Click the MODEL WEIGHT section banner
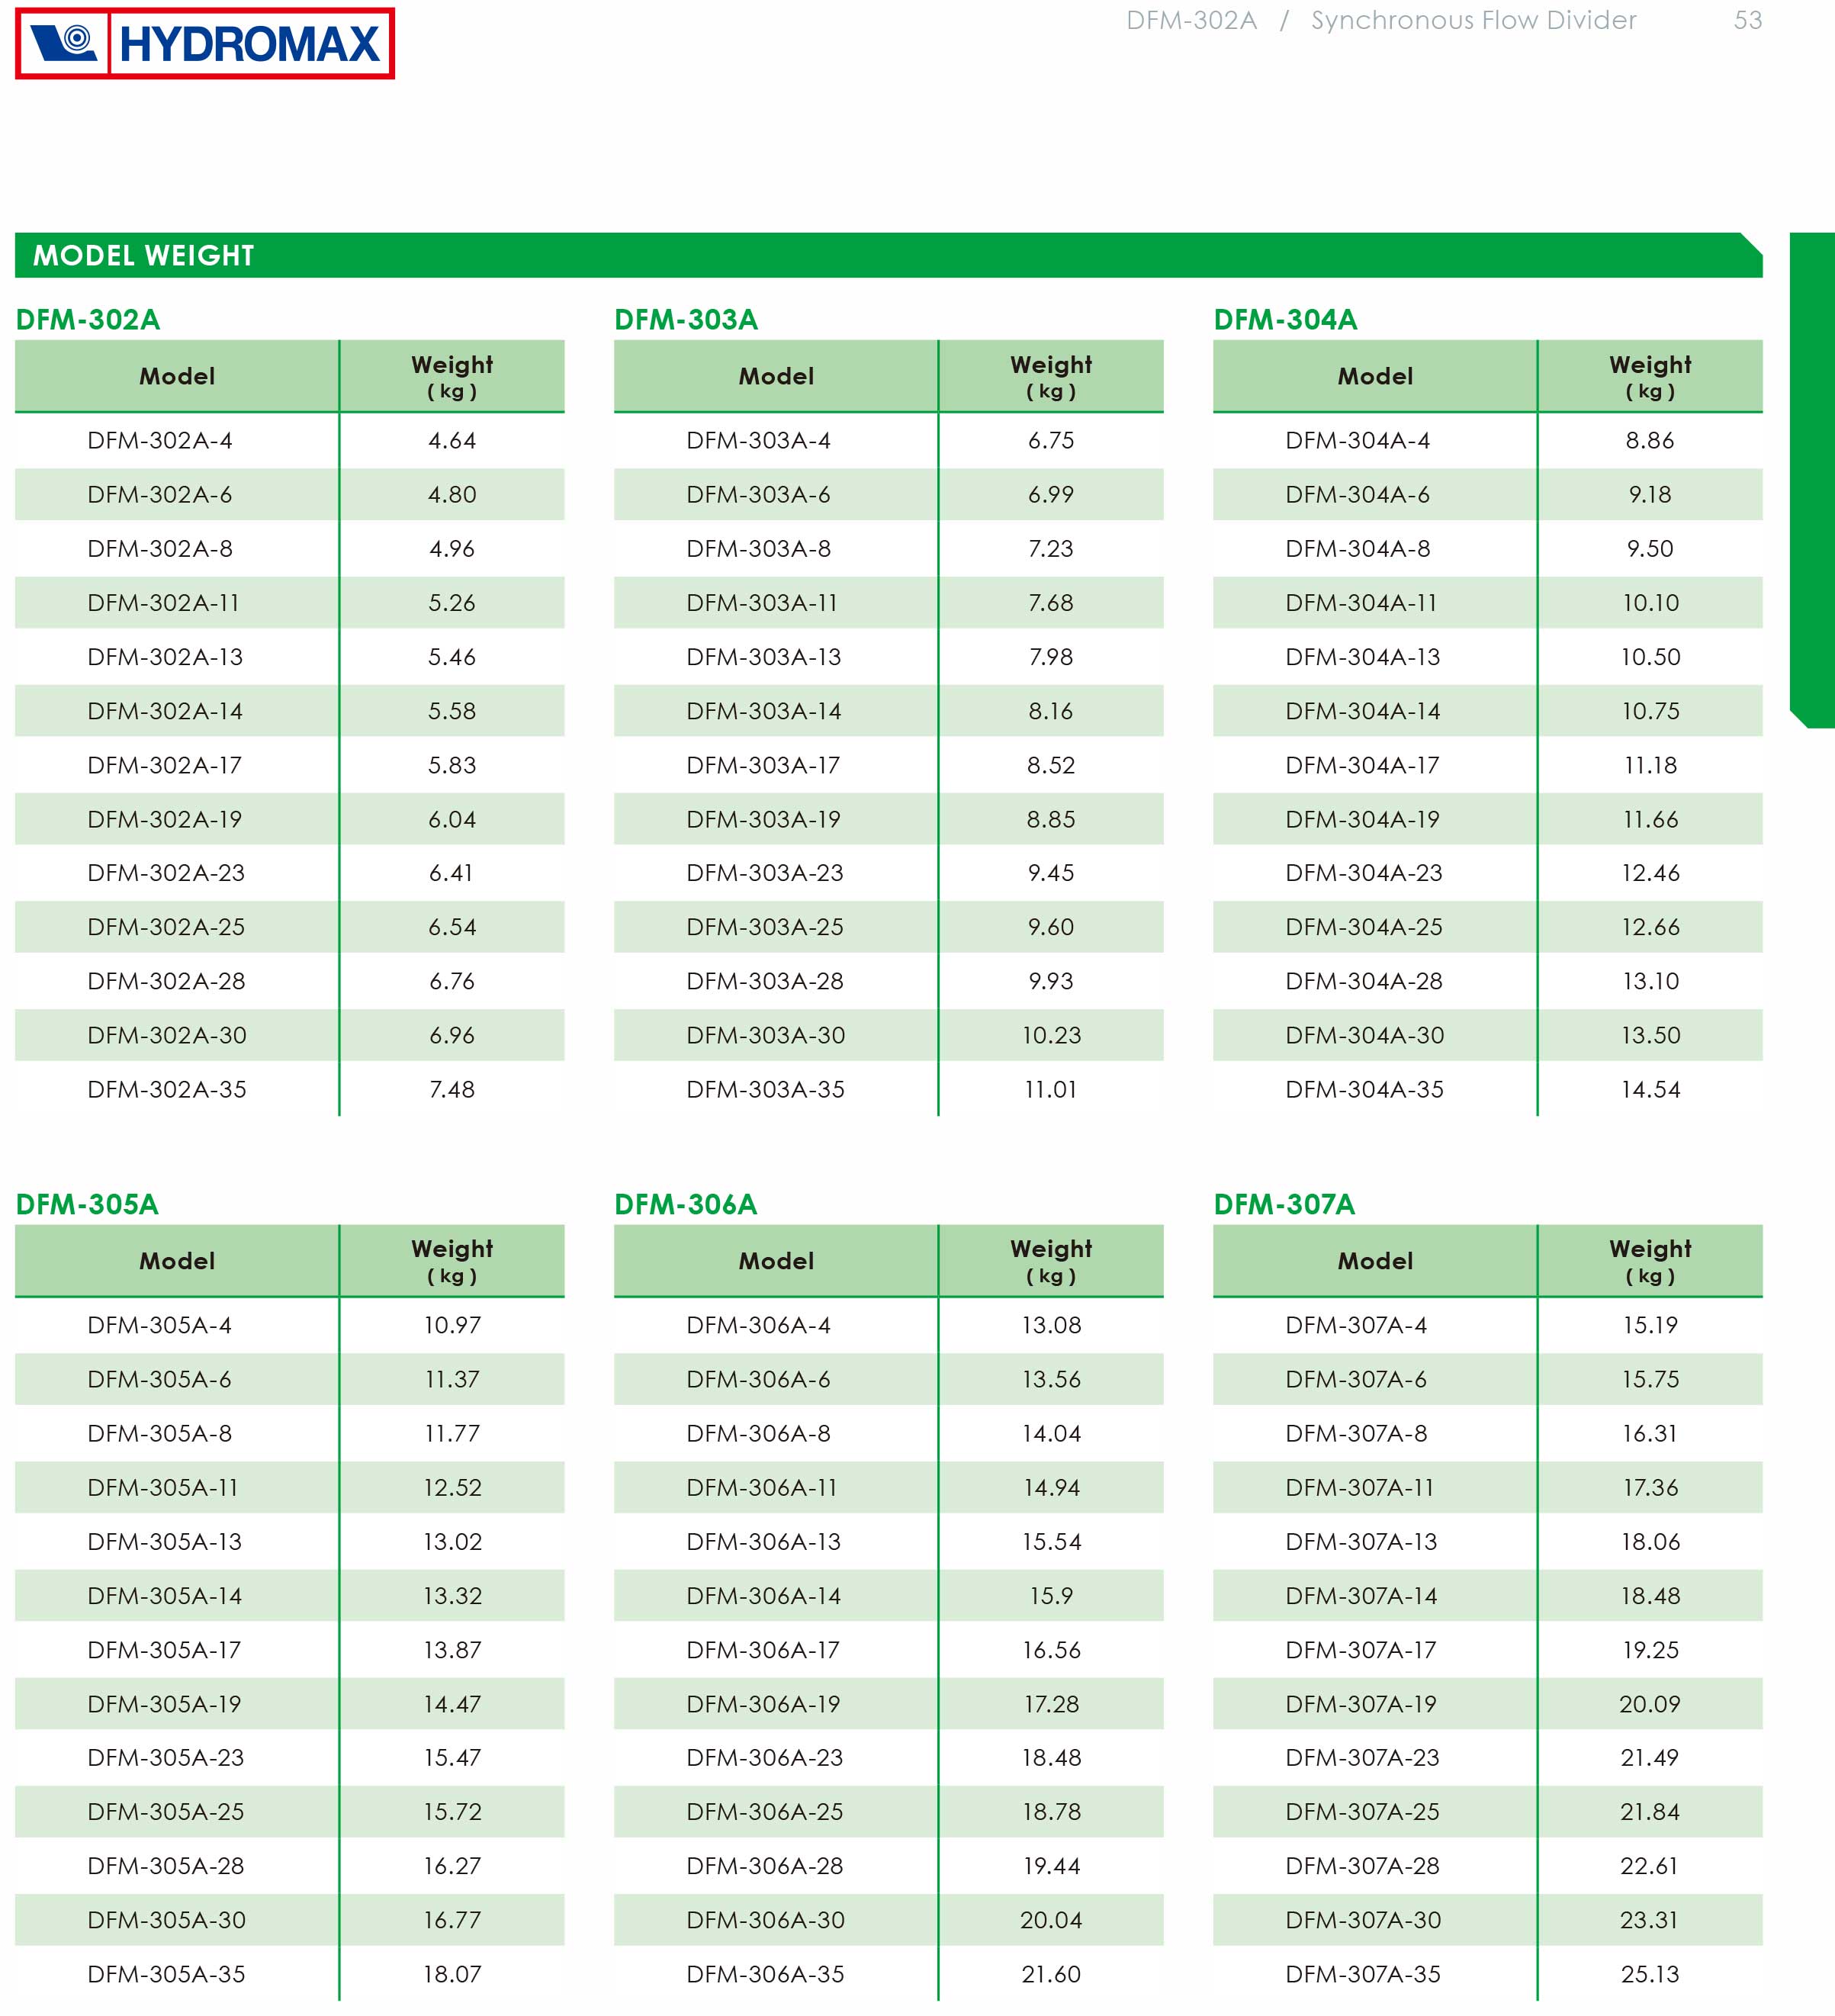Screen dimensions: 1835x2016 tap(888, 255)
